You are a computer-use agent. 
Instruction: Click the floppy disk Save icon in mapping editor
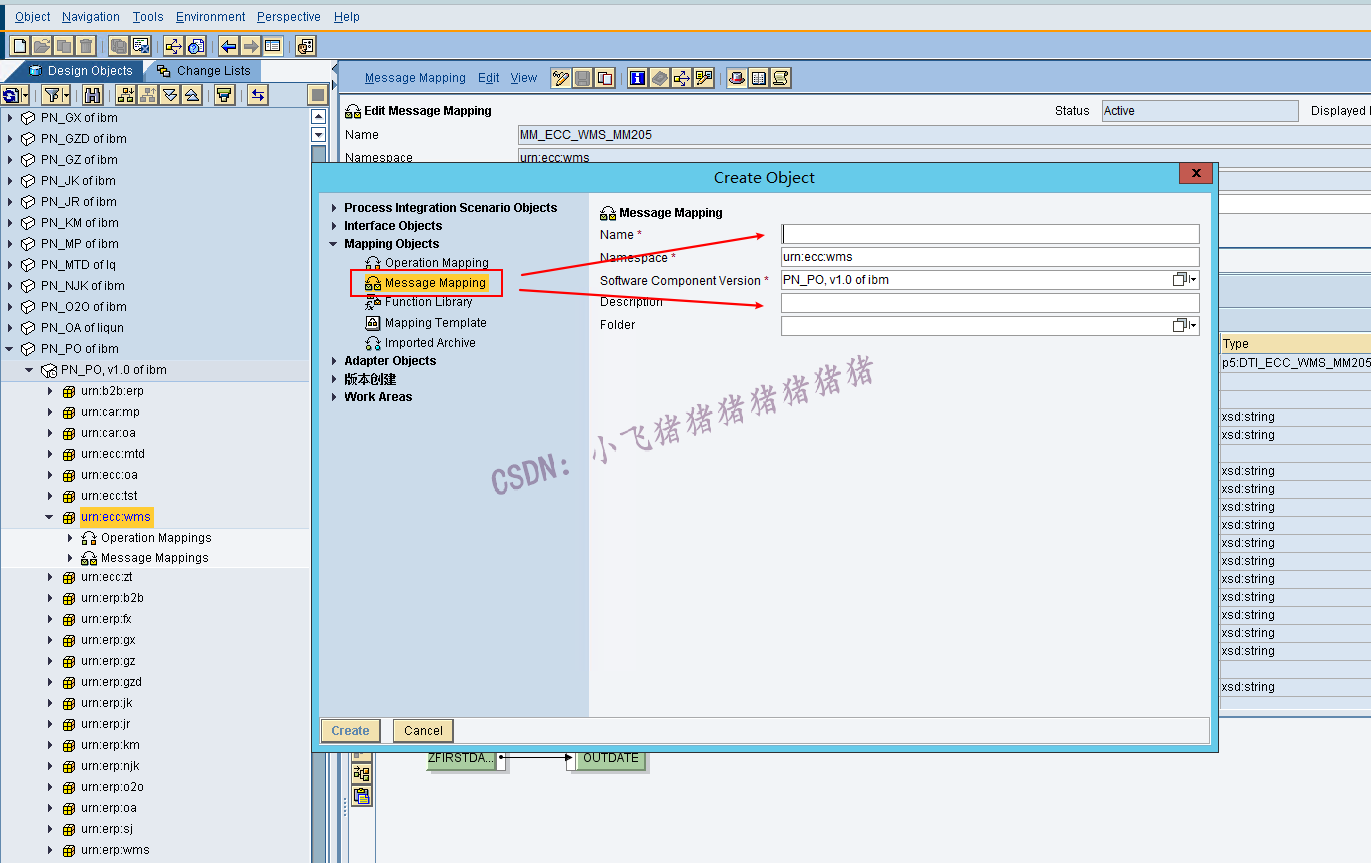(x=583, y=78)
